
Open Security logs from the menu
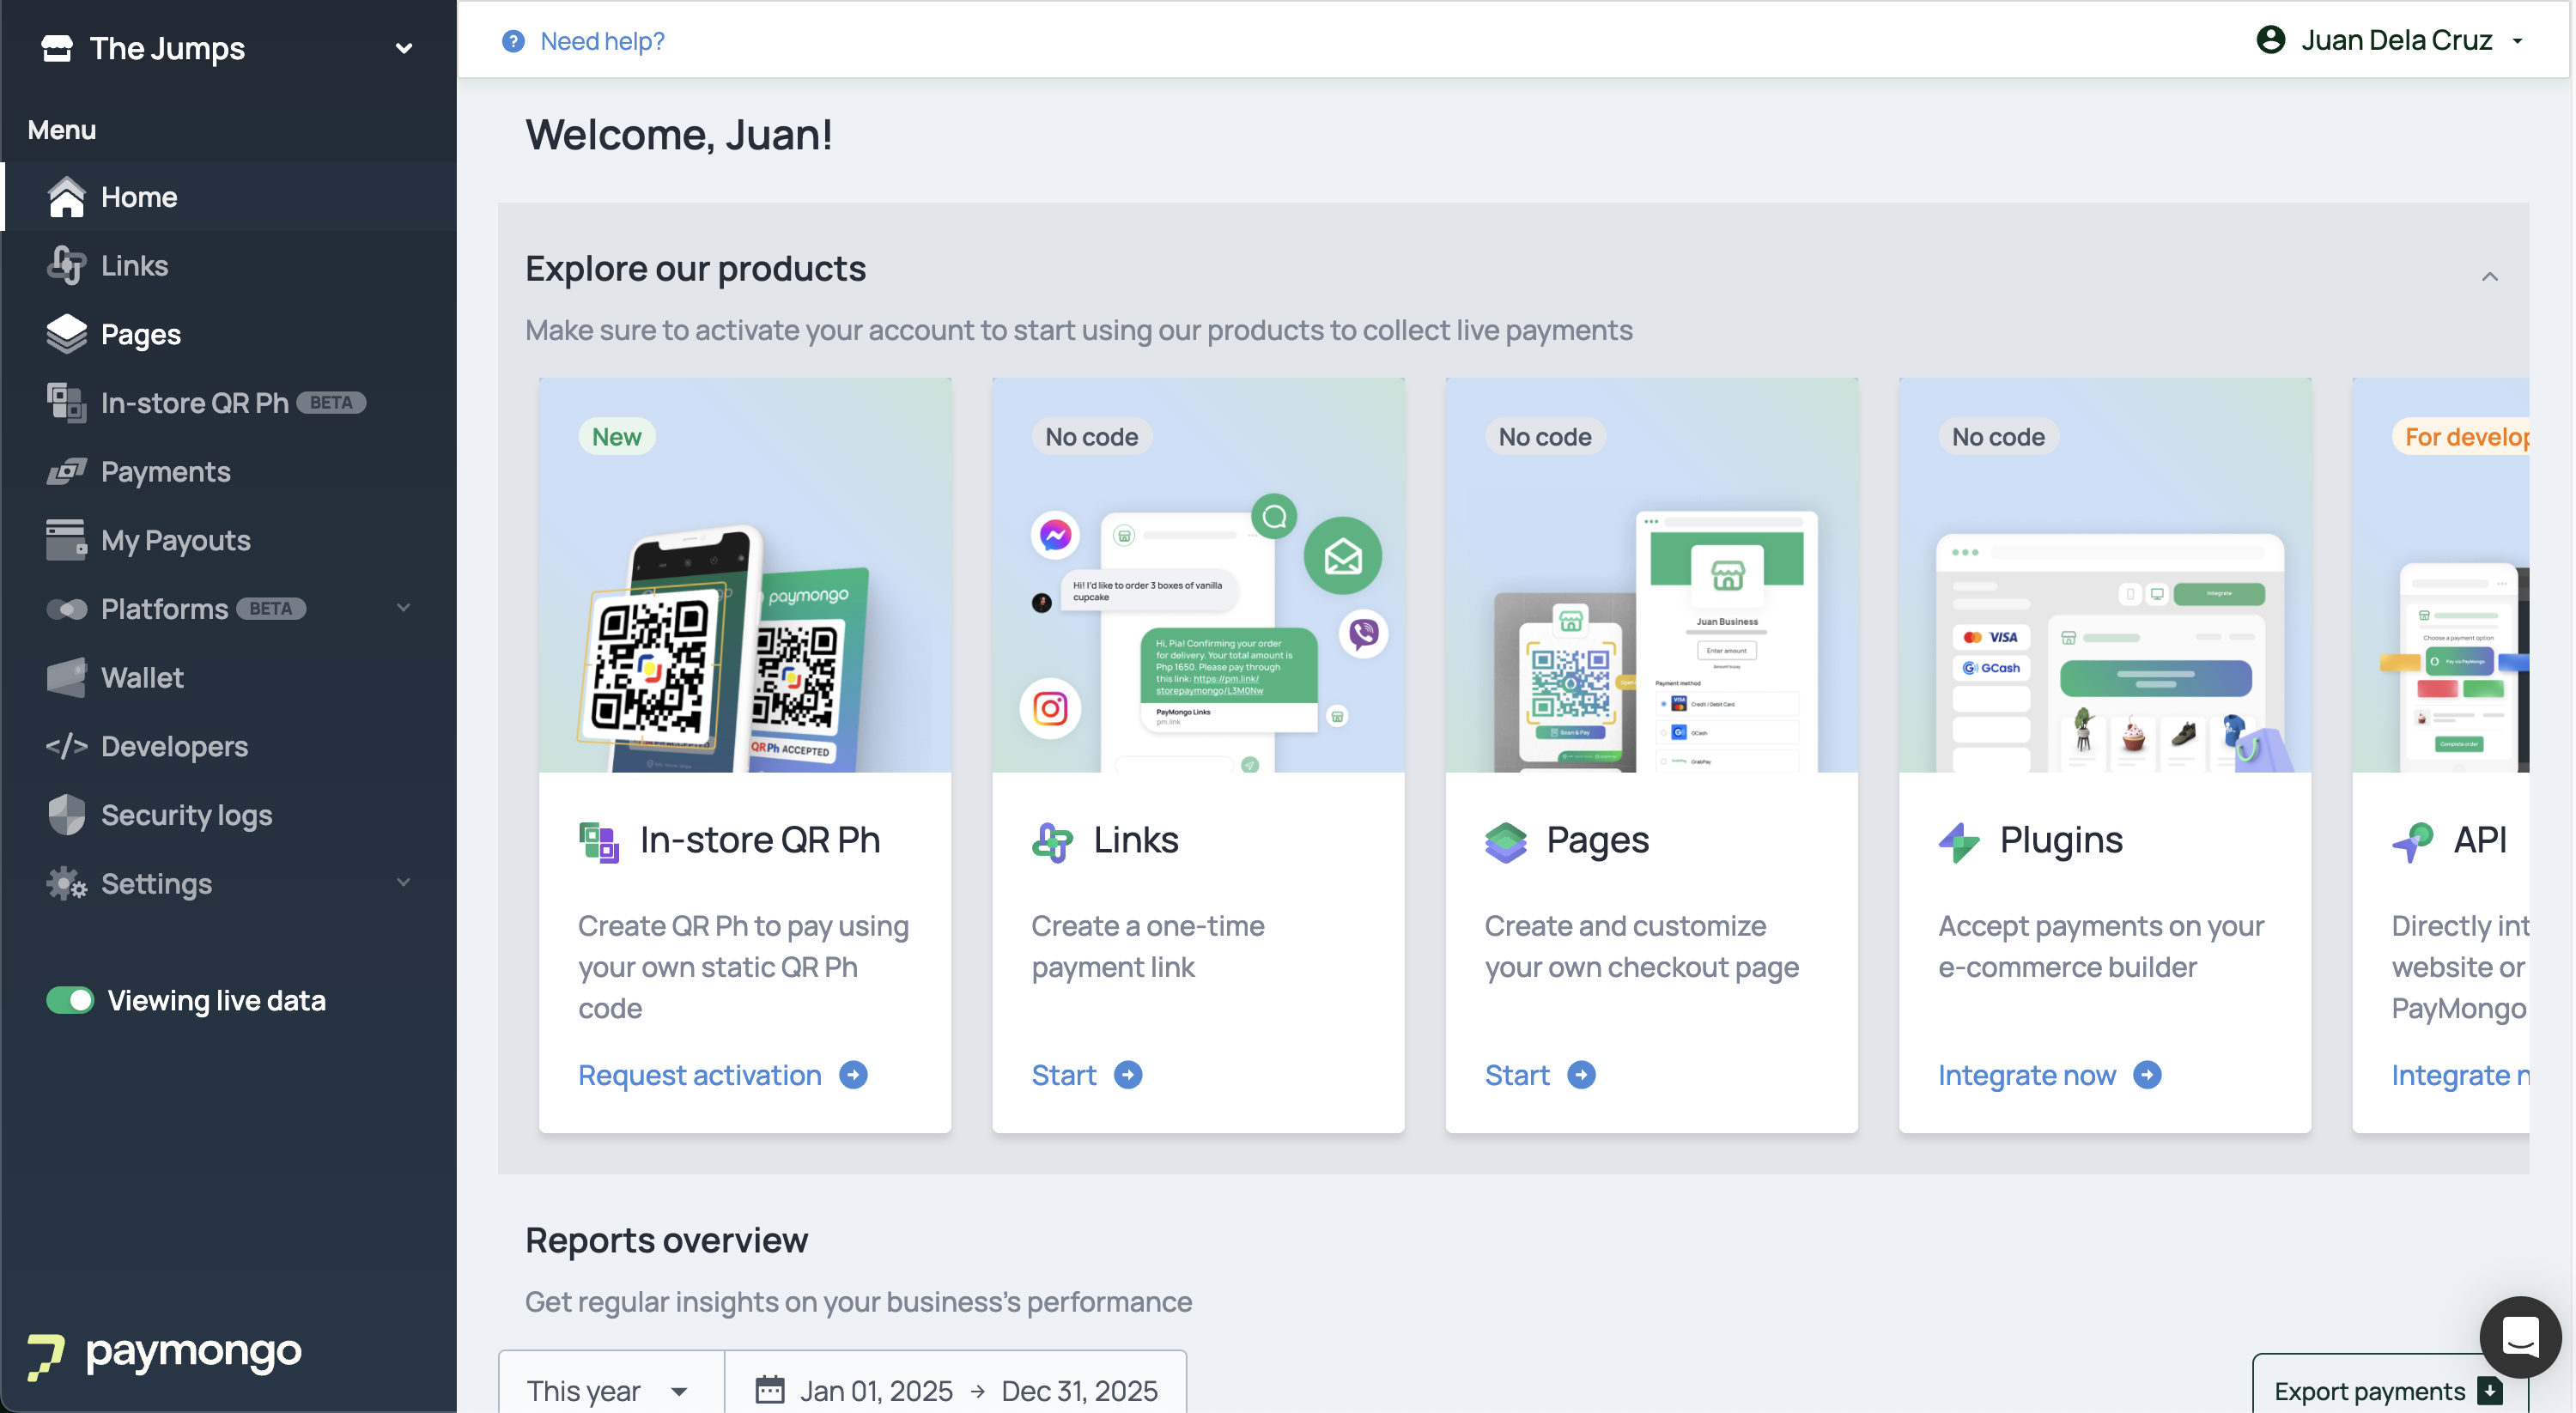pos(230,814)
